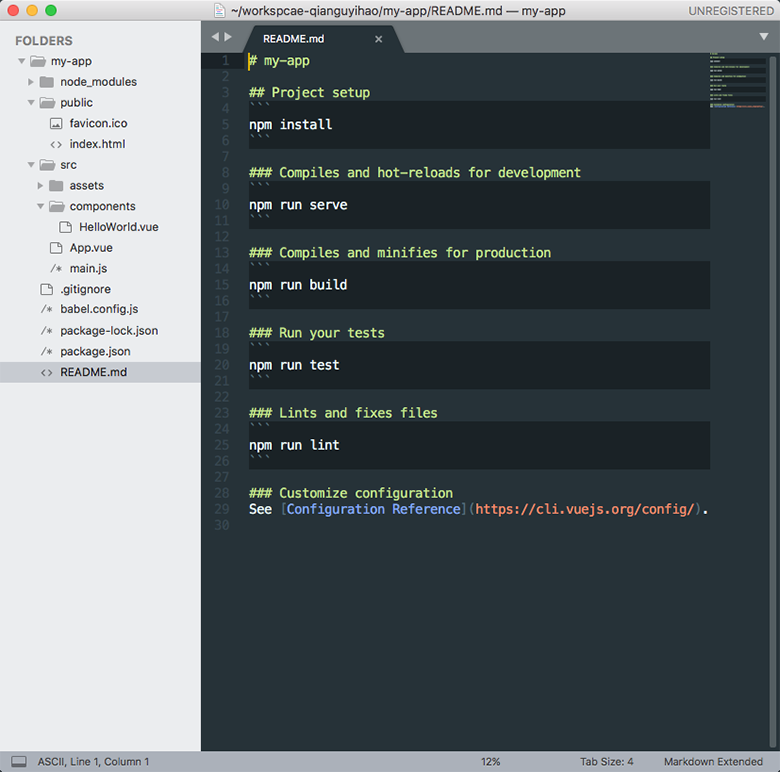Open the tab list dropdown arrow

click(x=764, y=37)
